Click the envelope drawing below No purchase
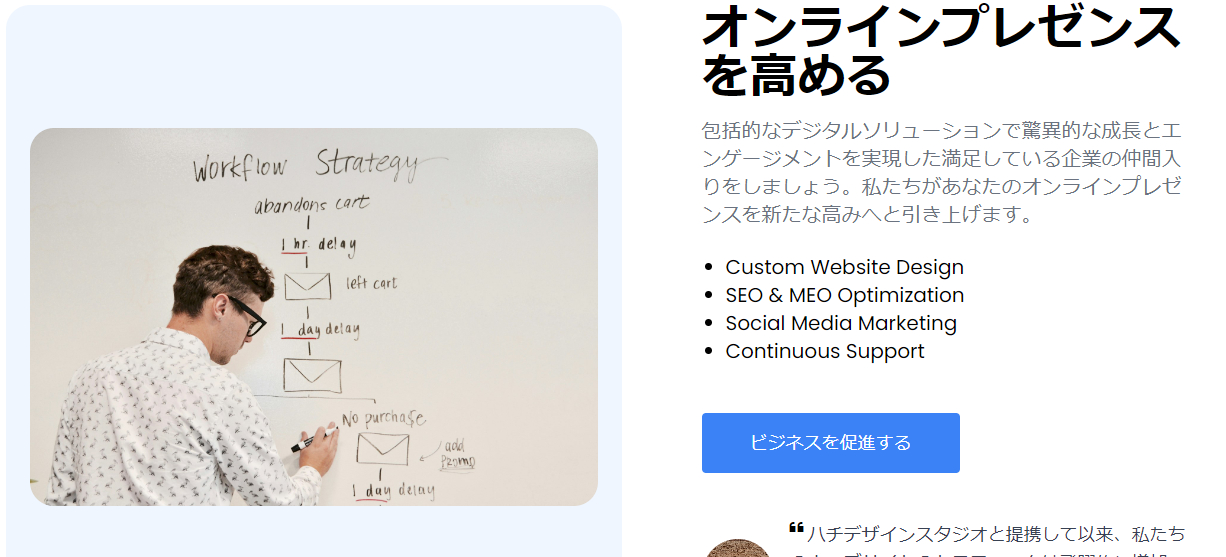Screen dimensions: 1226x557 [382, 449]
